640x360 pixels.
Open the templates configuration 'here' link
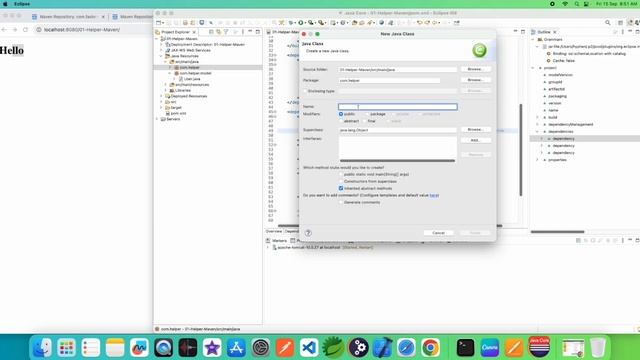click(x=434, y=195)
